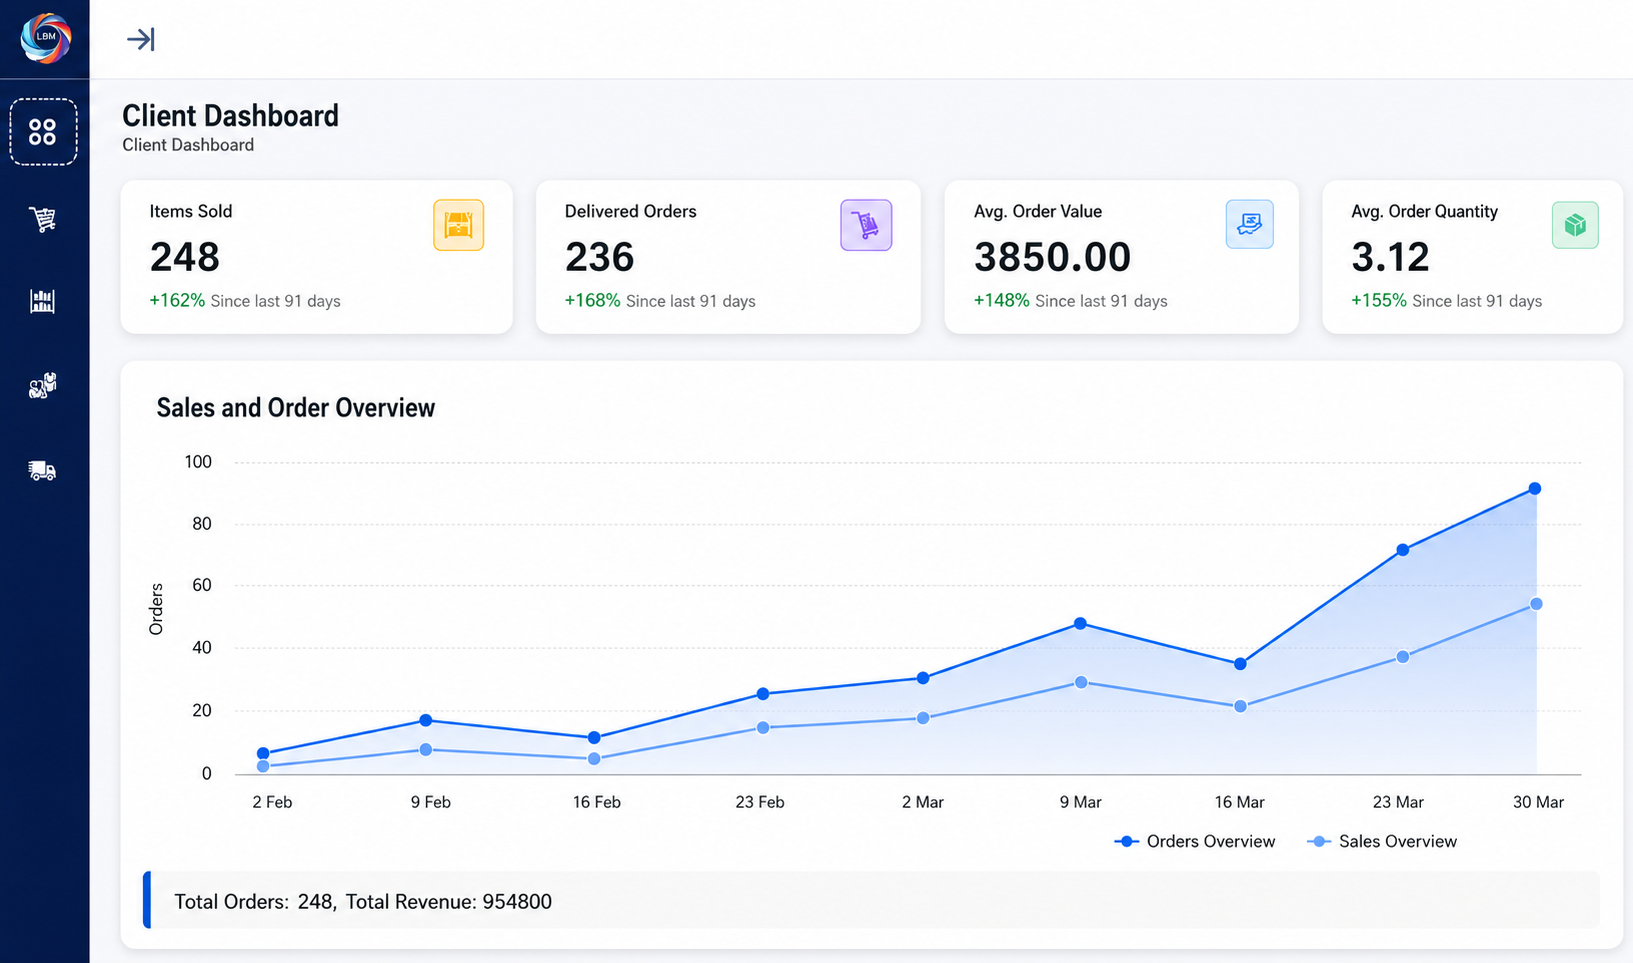This screenshot has width=1633, height=963.
Task: Click the Items Sold orange box icon
Action: 459,225
